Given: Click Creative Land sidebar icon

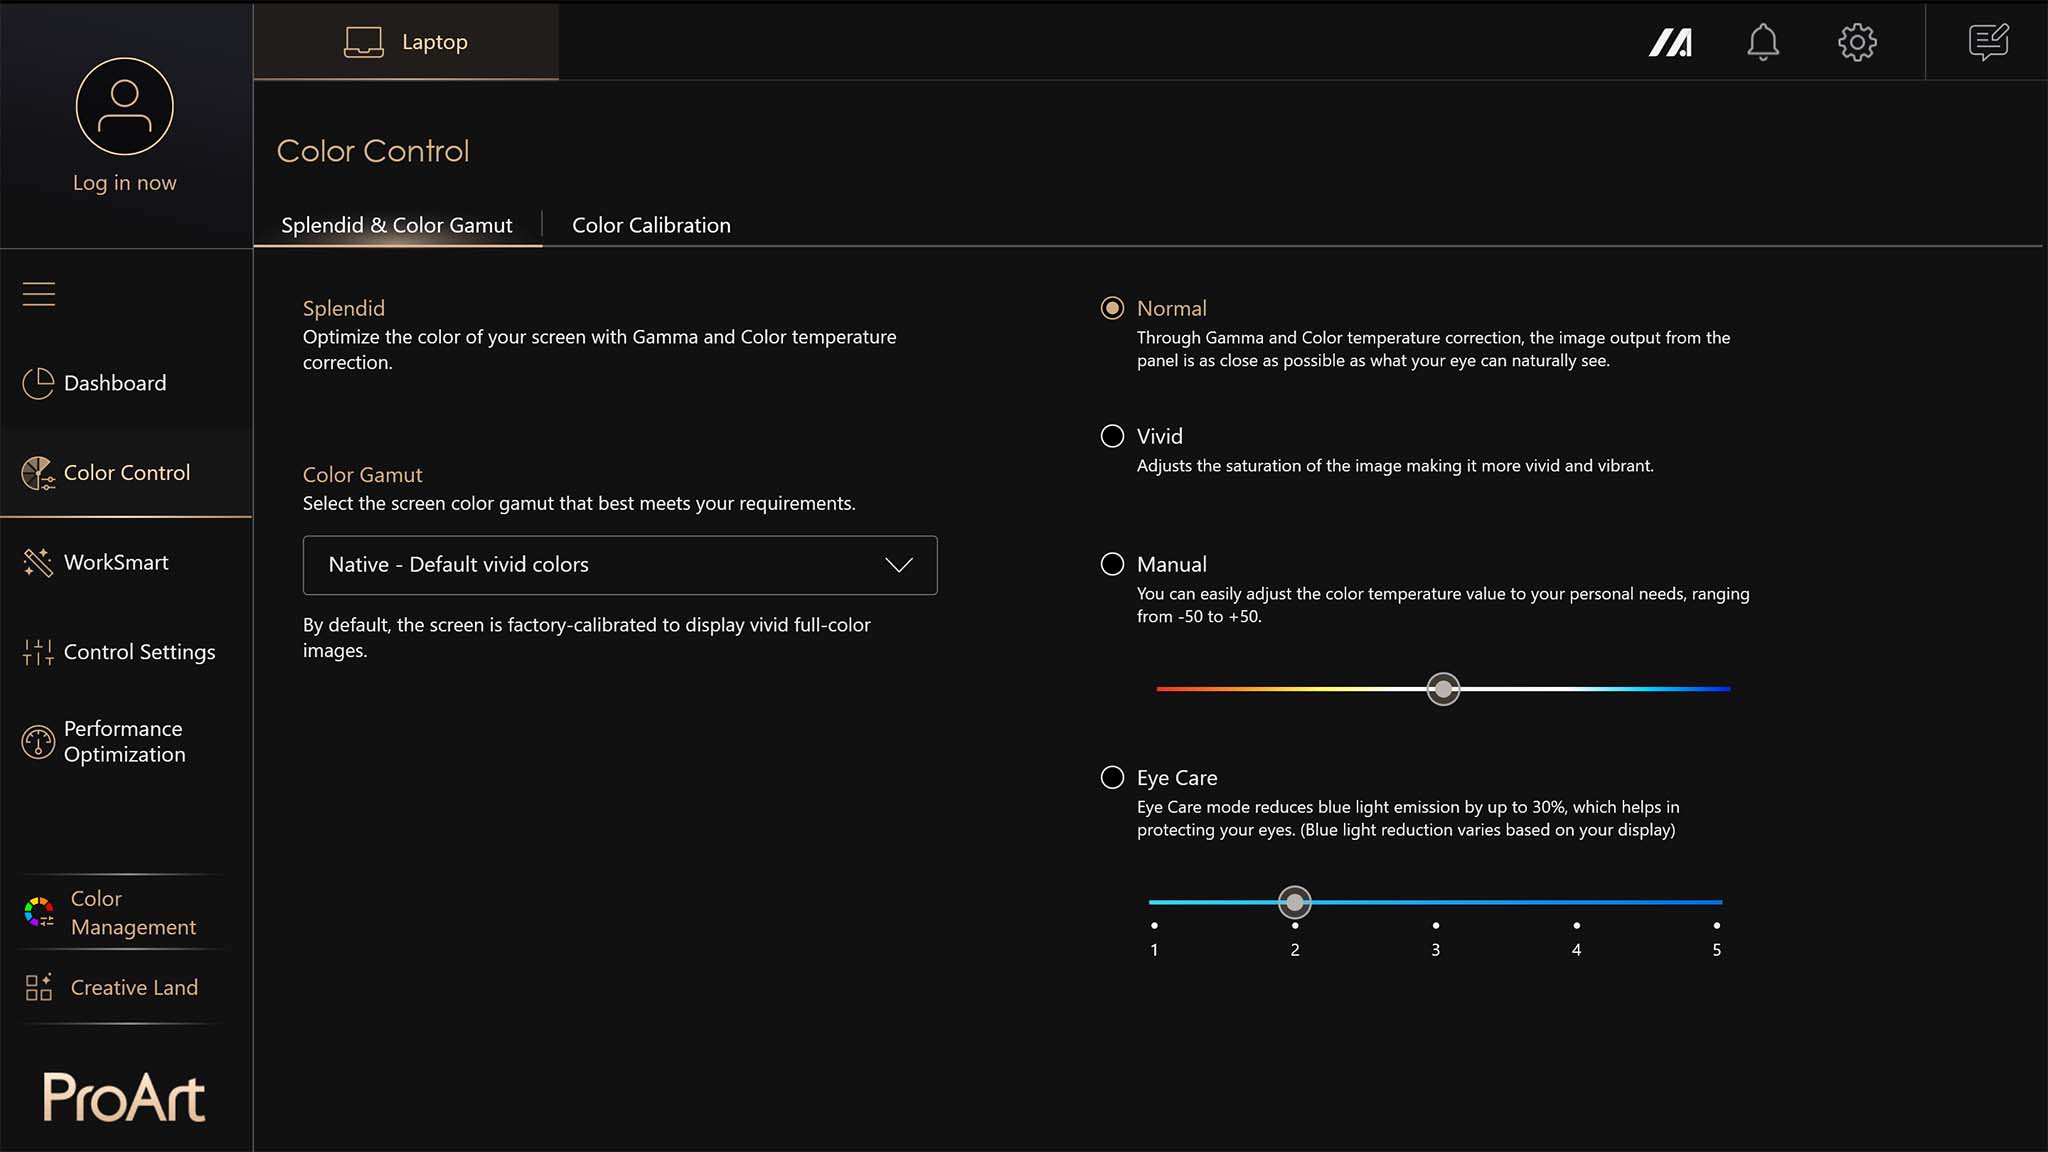Looking at the screenshot, I should pyautogui.click(x=38, y=987).
